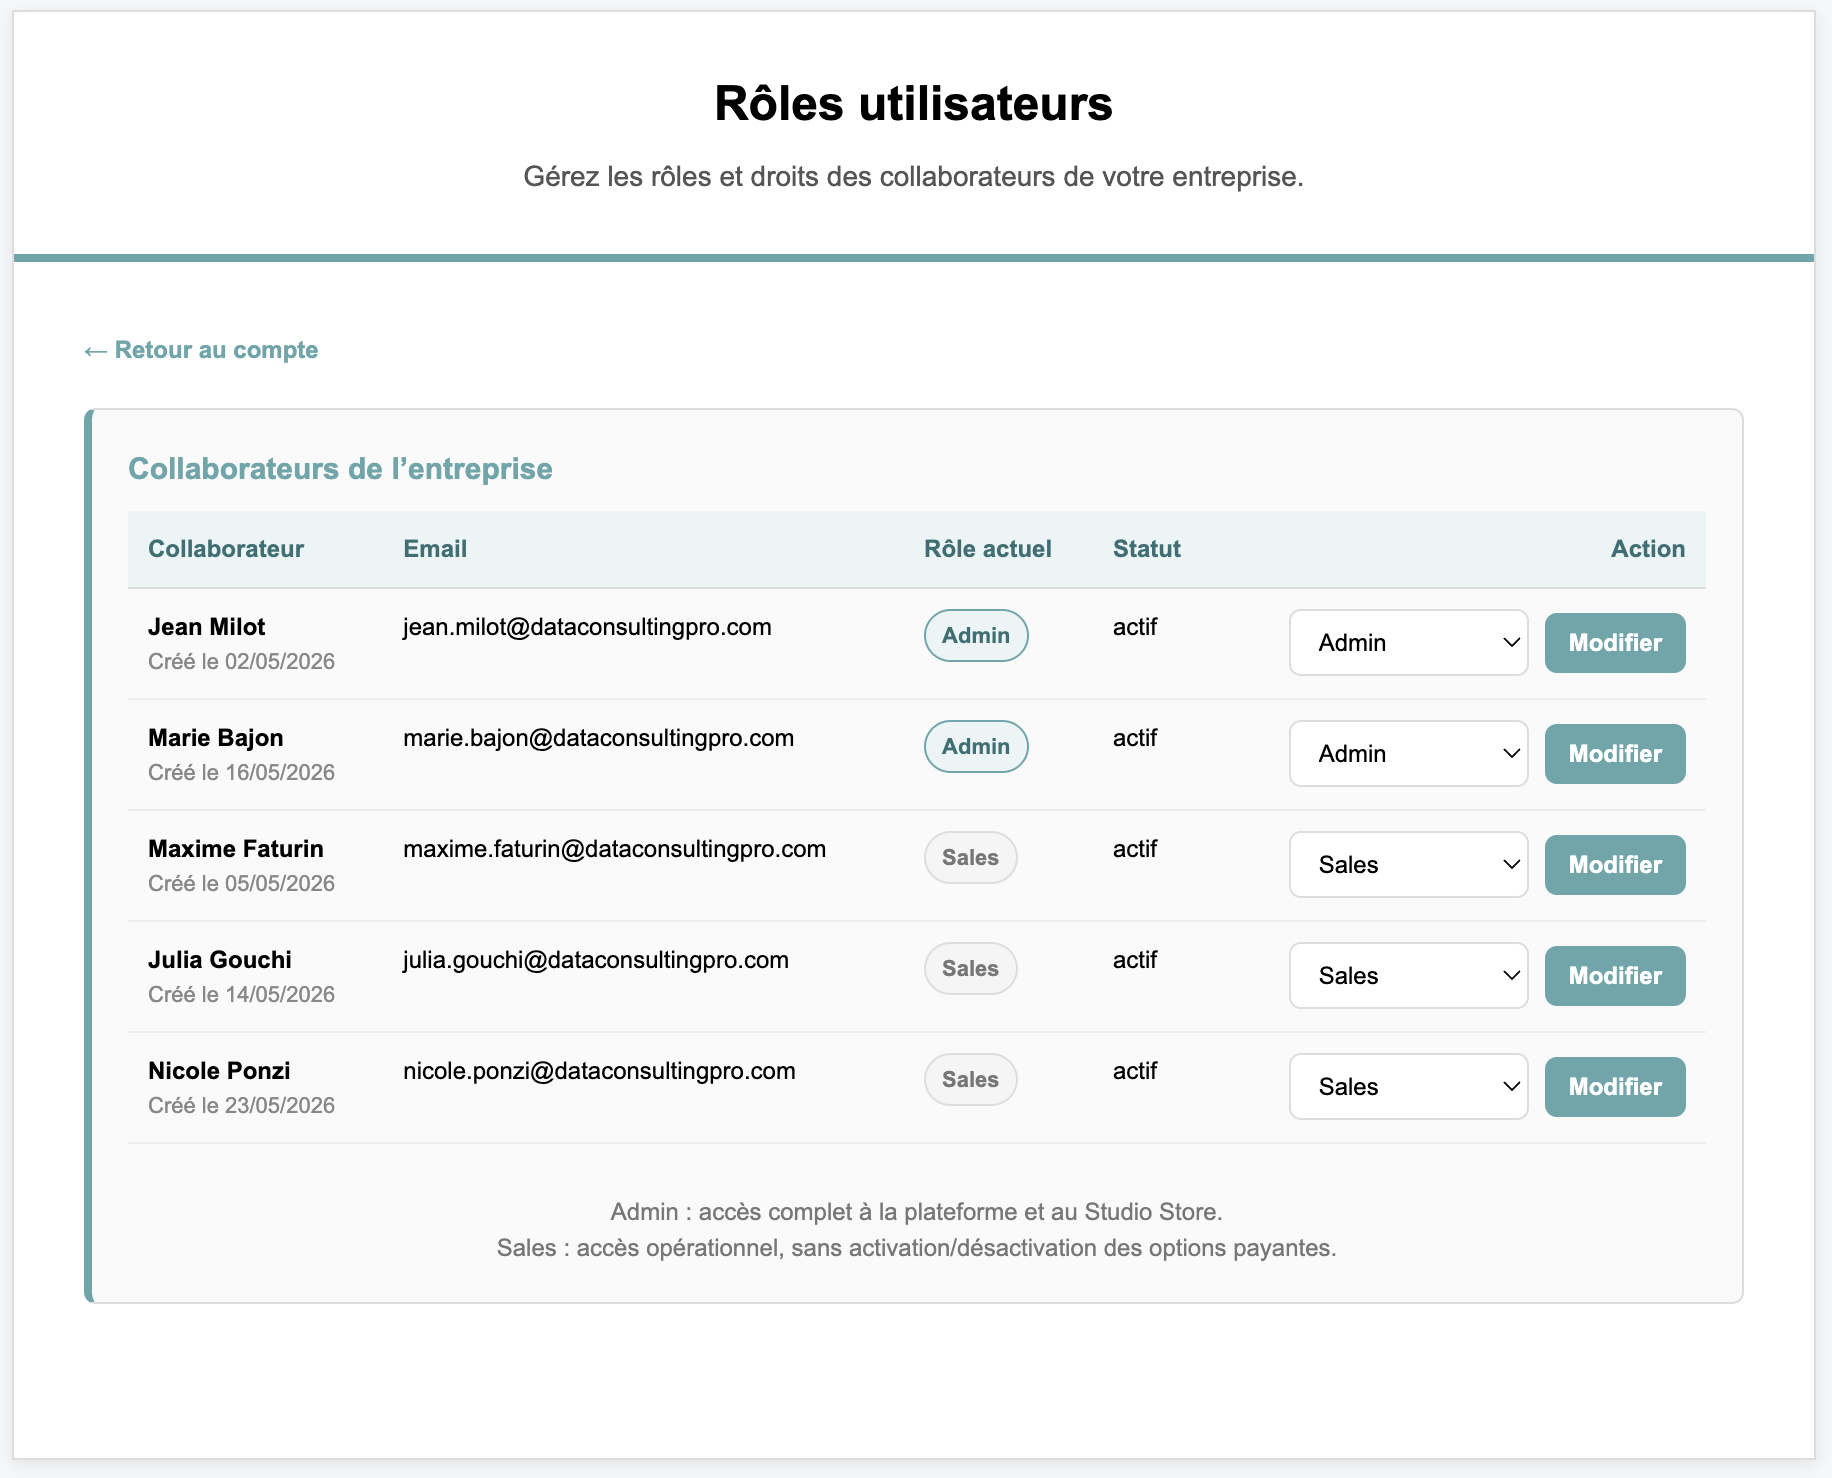
Task: Click the Sales access description note
Action: point(916,1248)
